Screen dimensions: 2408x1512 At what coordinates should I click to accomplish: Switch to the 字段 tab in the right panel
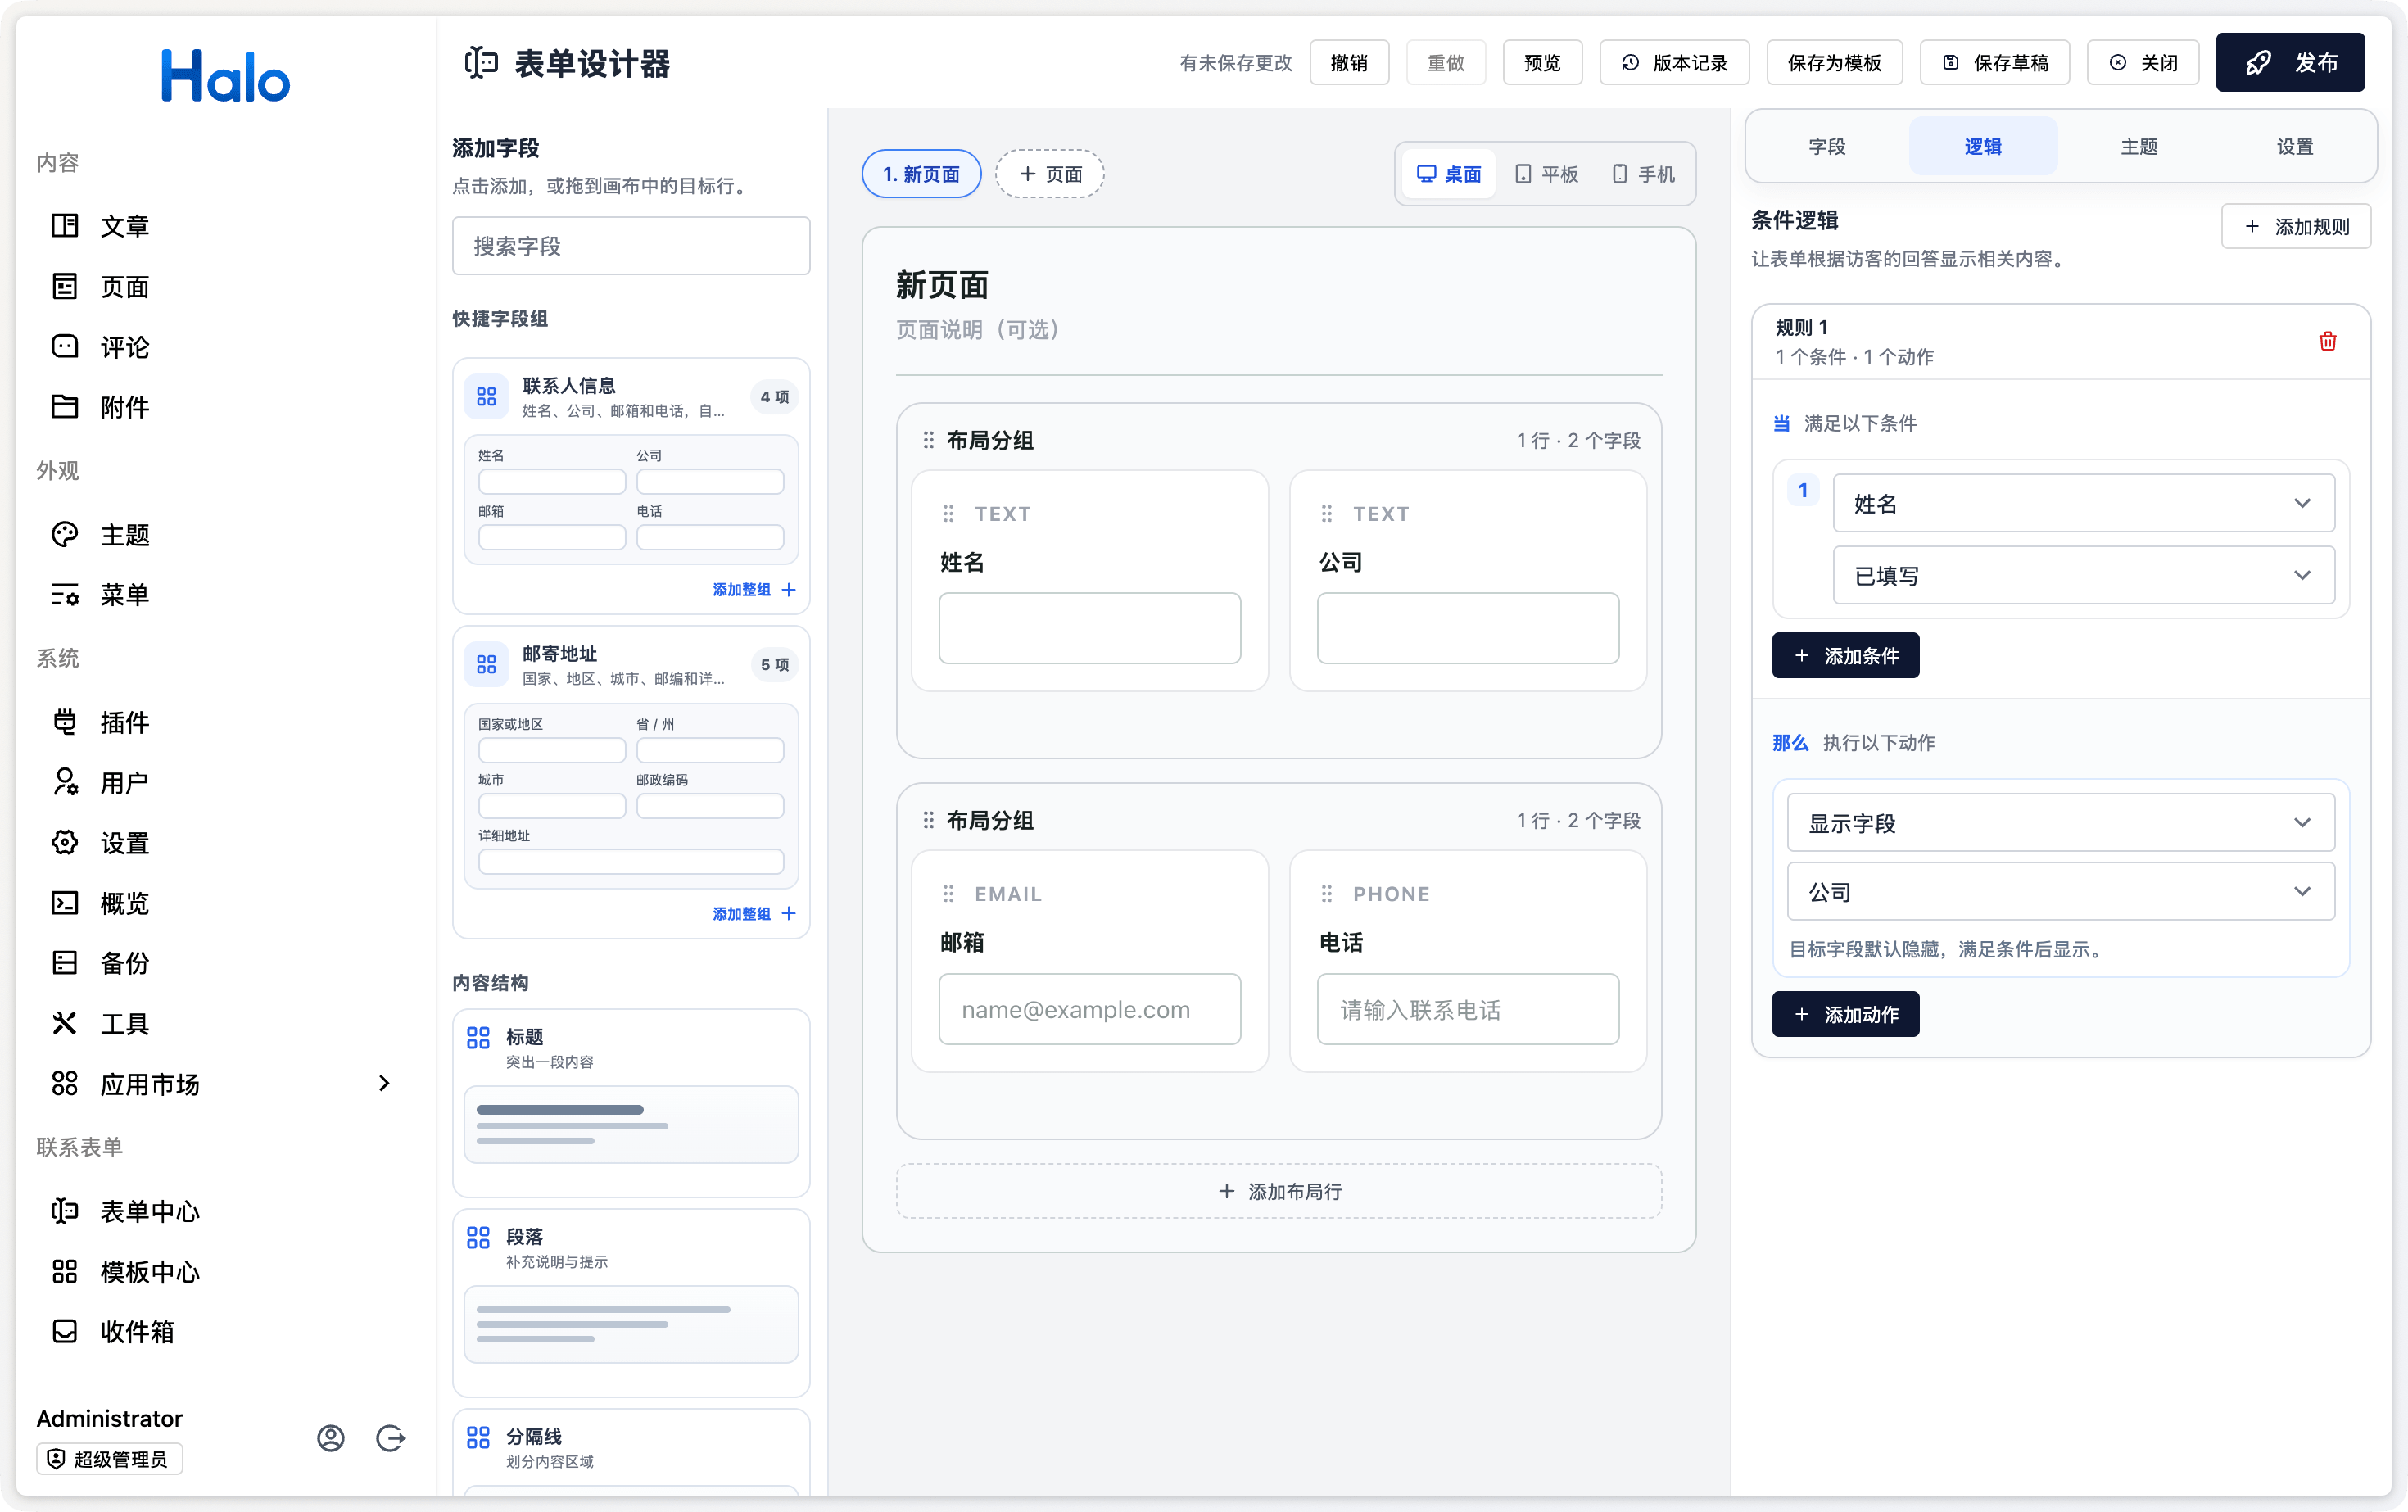coord(1827,146)
